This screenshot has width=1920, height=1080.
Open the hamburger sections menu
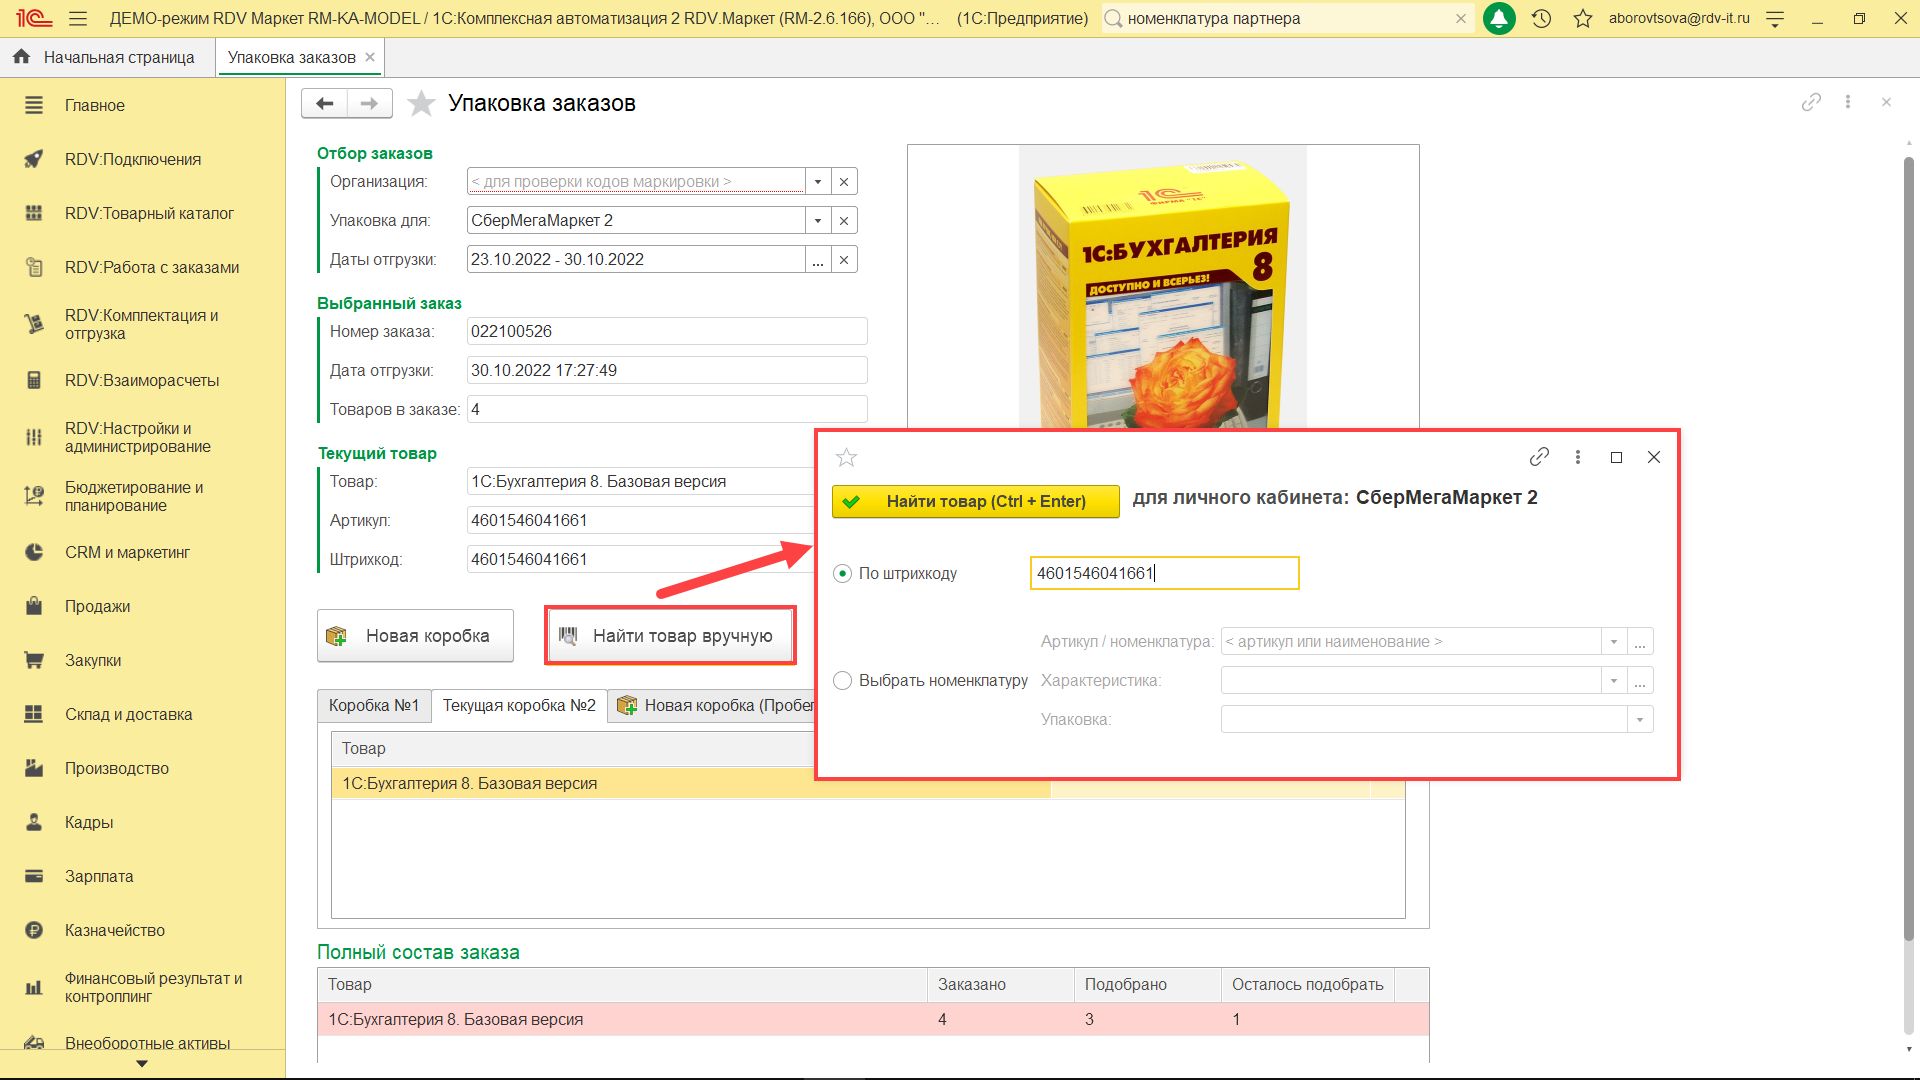[78, 18]
